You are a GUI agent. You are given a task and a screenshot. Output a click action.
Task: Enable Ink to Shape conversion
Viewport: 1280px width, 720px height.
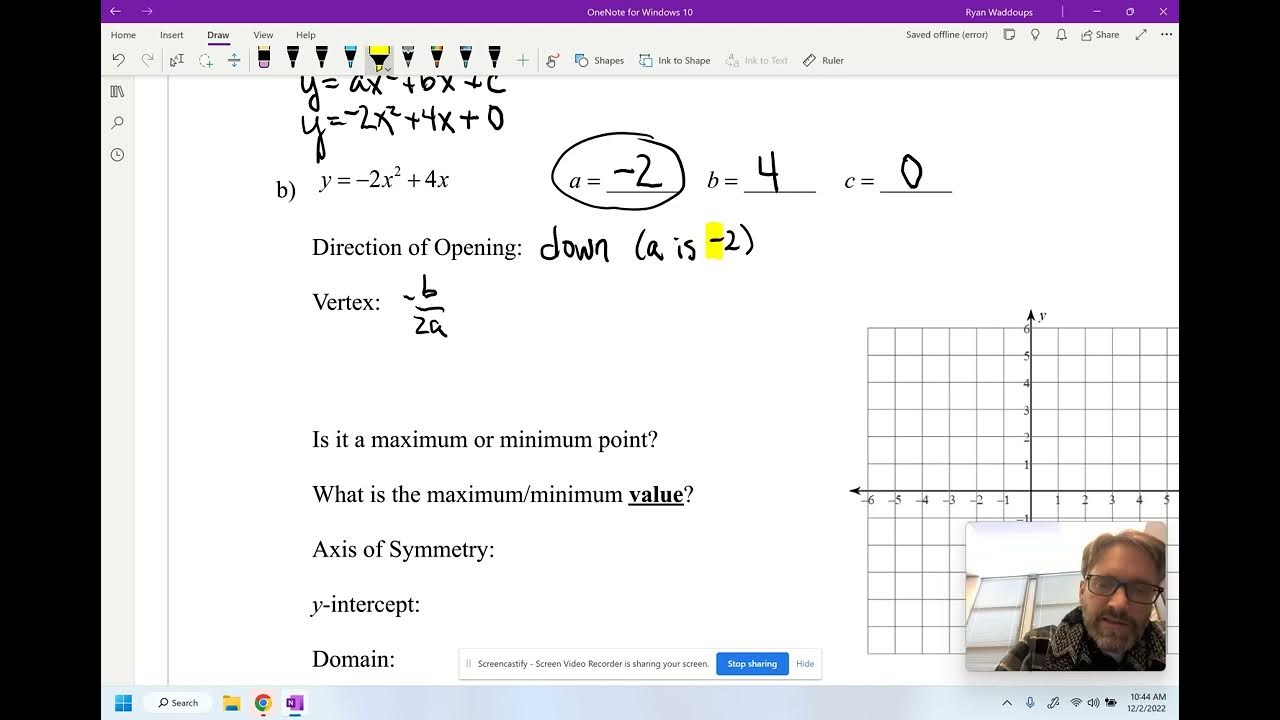point(675,60)
